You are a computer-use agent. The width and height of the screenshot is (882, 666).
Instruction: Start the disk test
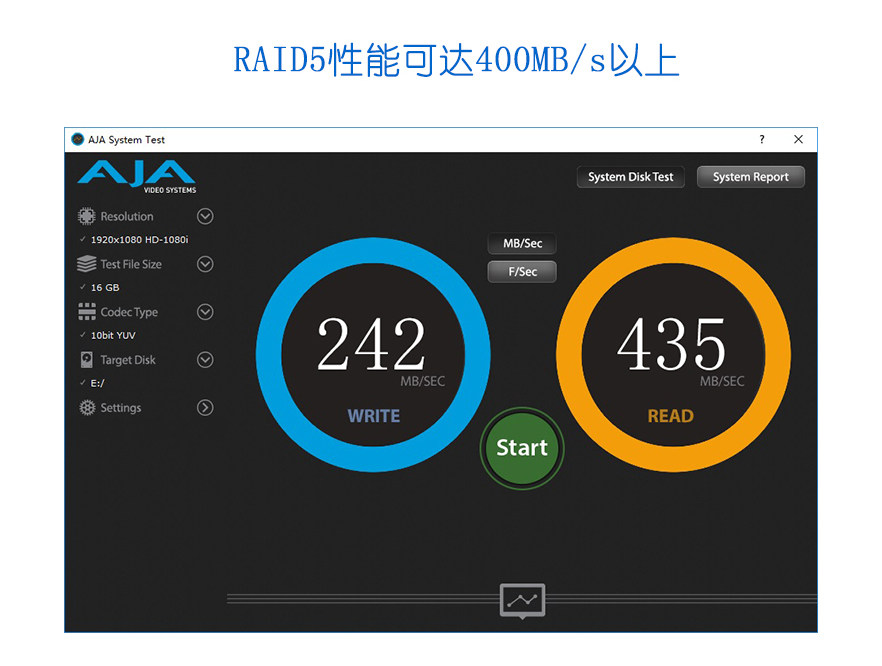[x=522, y=448]
